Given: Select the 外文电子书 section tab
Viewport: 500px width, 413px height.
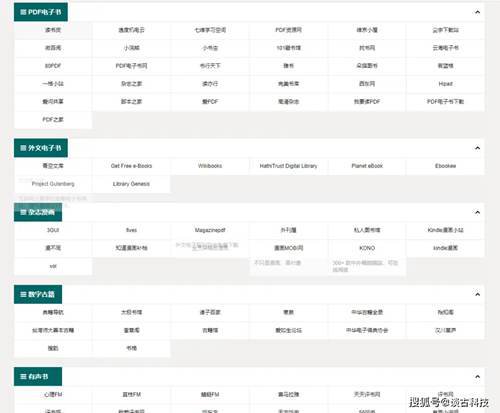Looking at the screenshot, I should [41, 148].
